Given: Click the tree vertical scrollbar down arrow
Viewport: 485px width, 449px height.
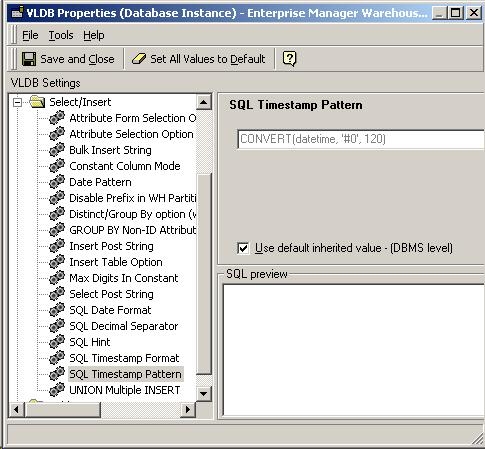Looking at the screenshot, I should click(204, 394).
